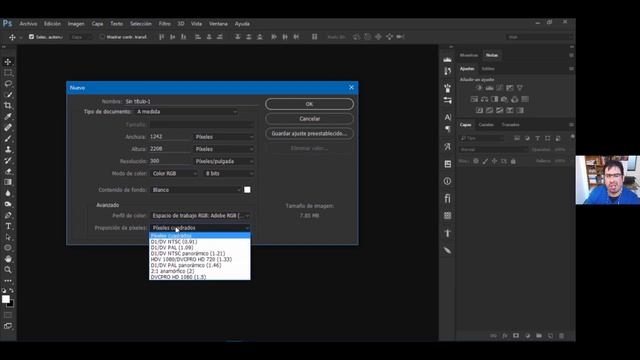Click the foreground color swatch in toolbox
This screenshot has height=360, width=640.
point(6,299)
